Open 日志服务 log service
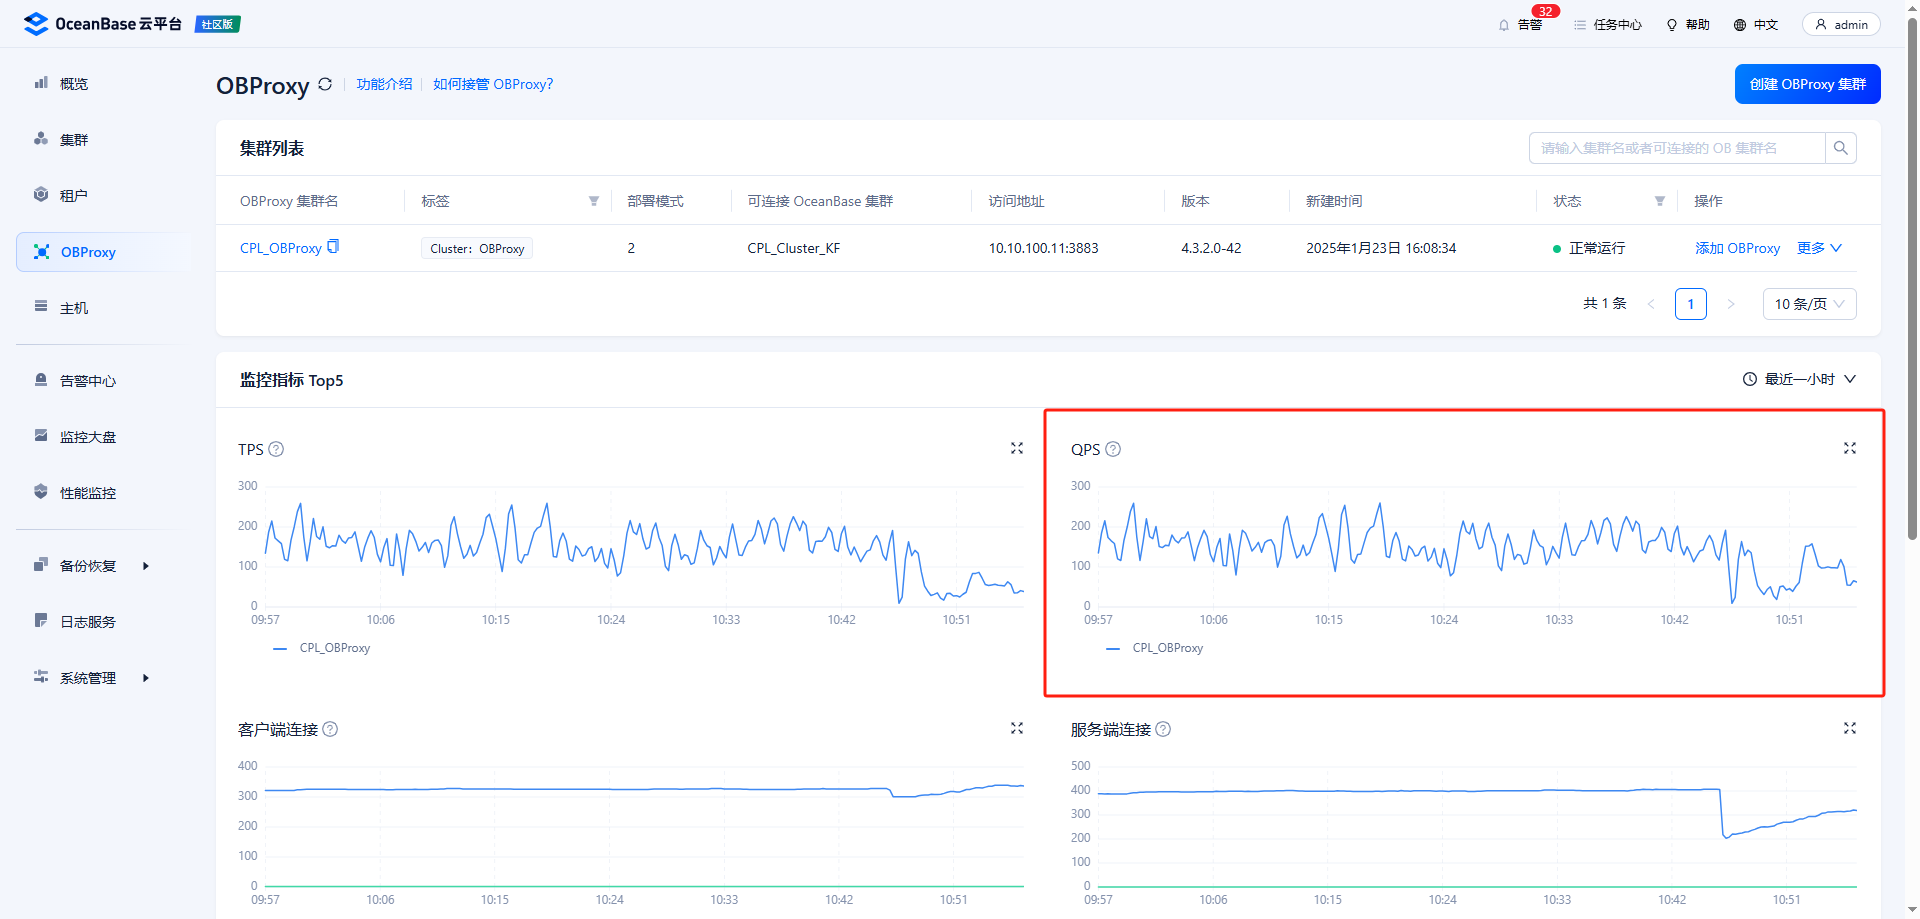The image size is (1920, 919). (88, 622)
